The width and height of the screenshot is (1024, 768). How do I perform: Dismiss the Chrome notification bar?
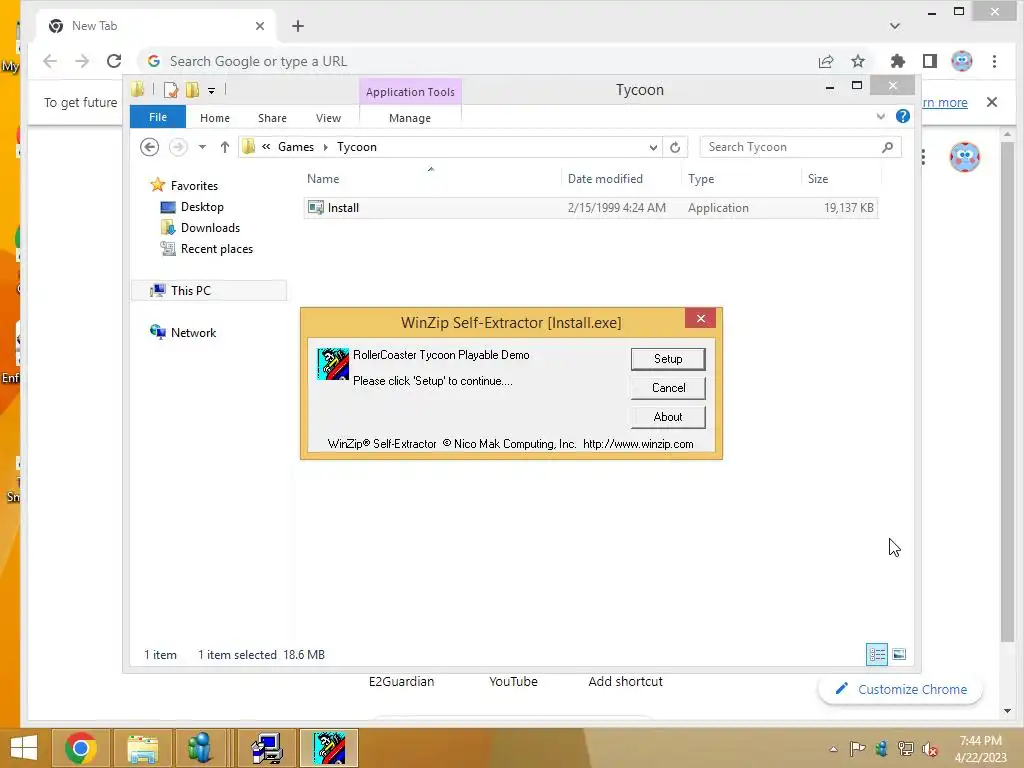991,102
